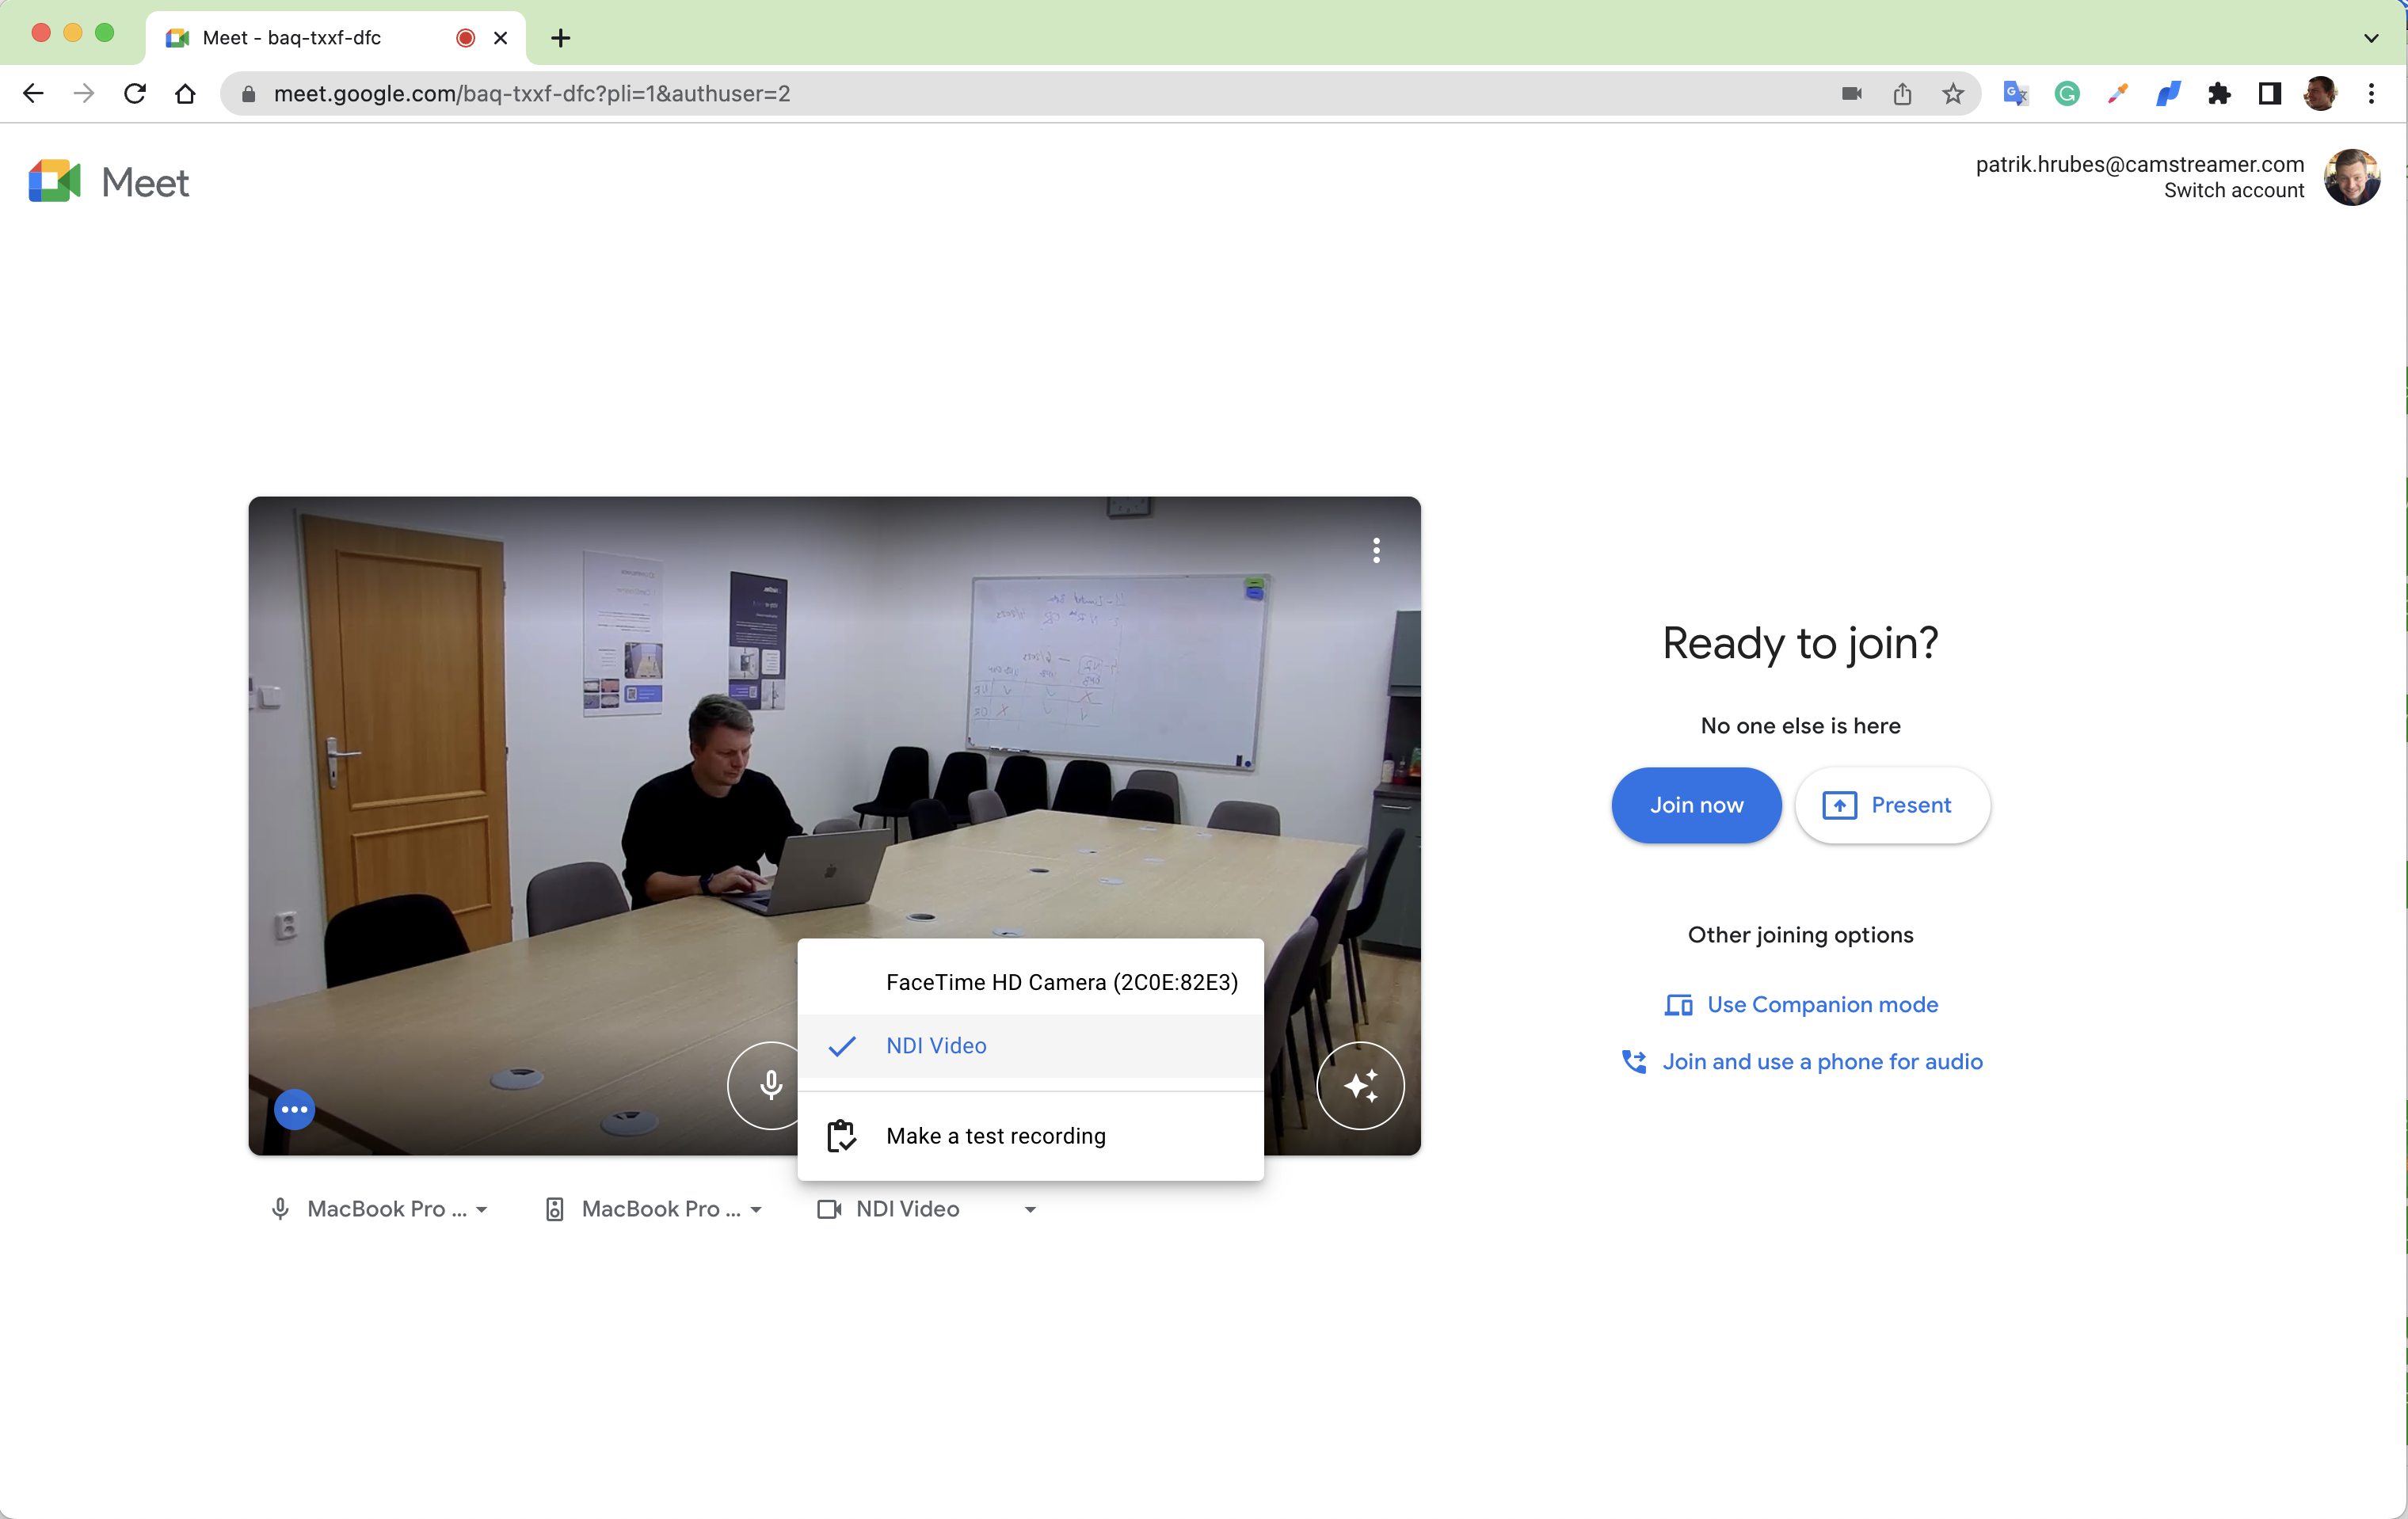Click the microphone icon to mute
Screen dimensions: 2408x1519
[x=770, y=1085]
